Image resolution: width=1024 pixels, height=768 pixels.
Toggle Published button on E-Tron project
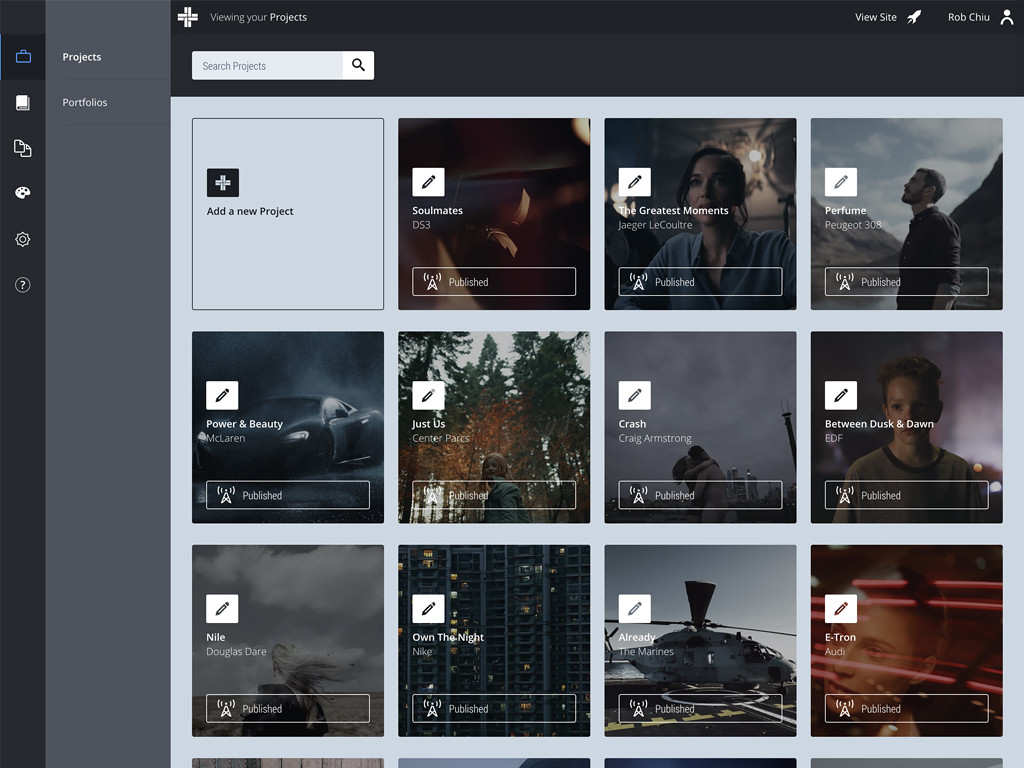click(906, 708)
